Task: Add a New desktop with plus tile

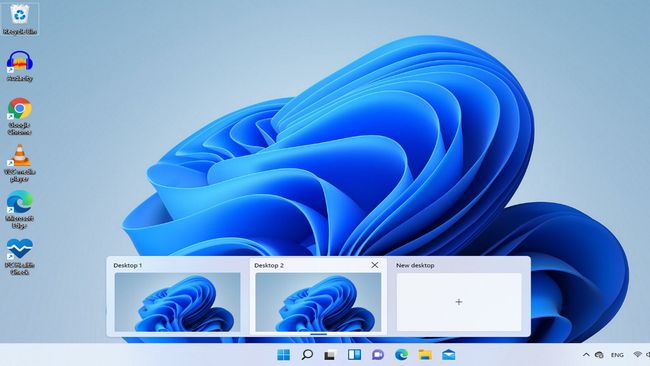Action: point(459,302)
